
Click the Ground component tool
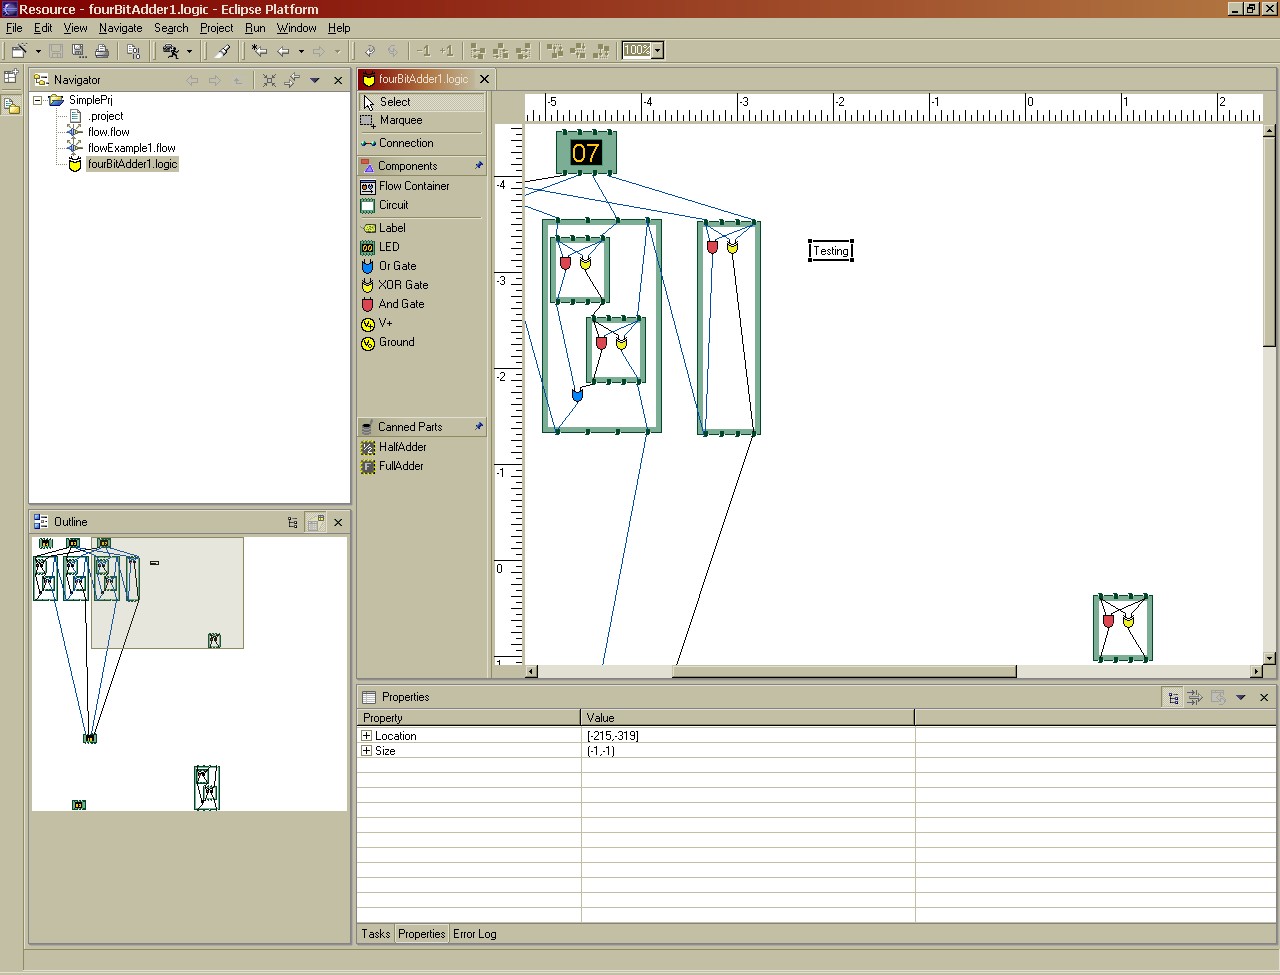click(x=395, y=342)
